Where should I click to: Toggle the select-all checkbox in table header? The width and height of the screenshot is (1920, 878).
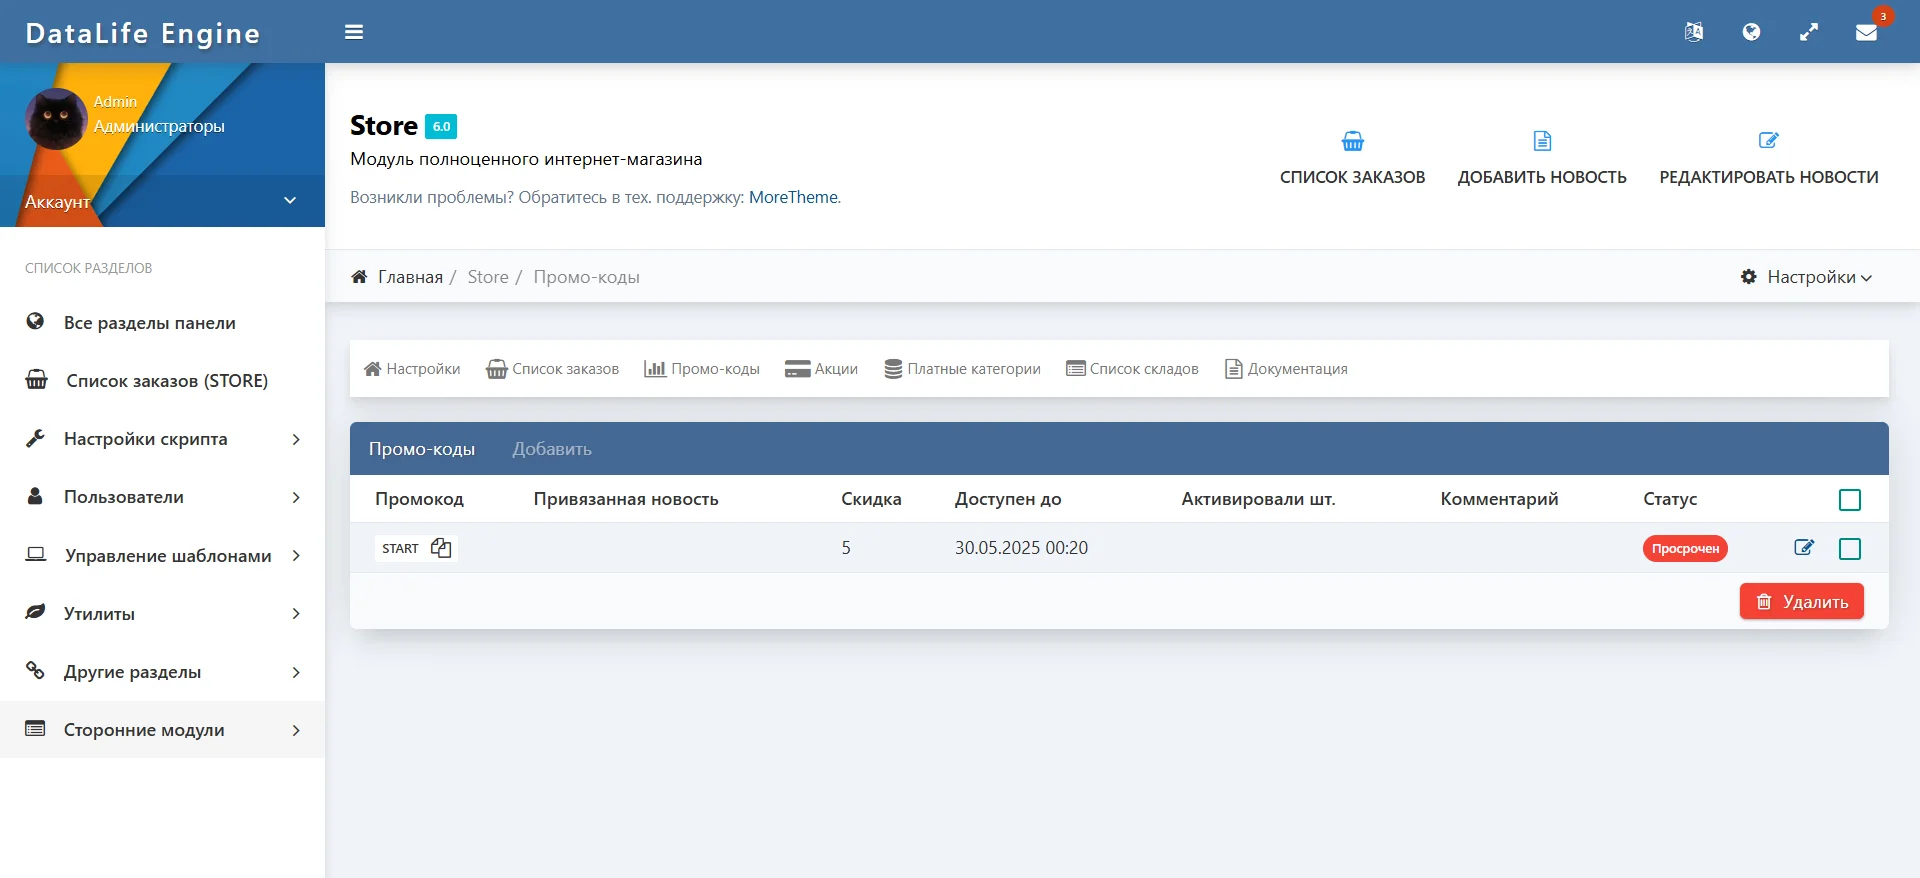pos(1850,500)
